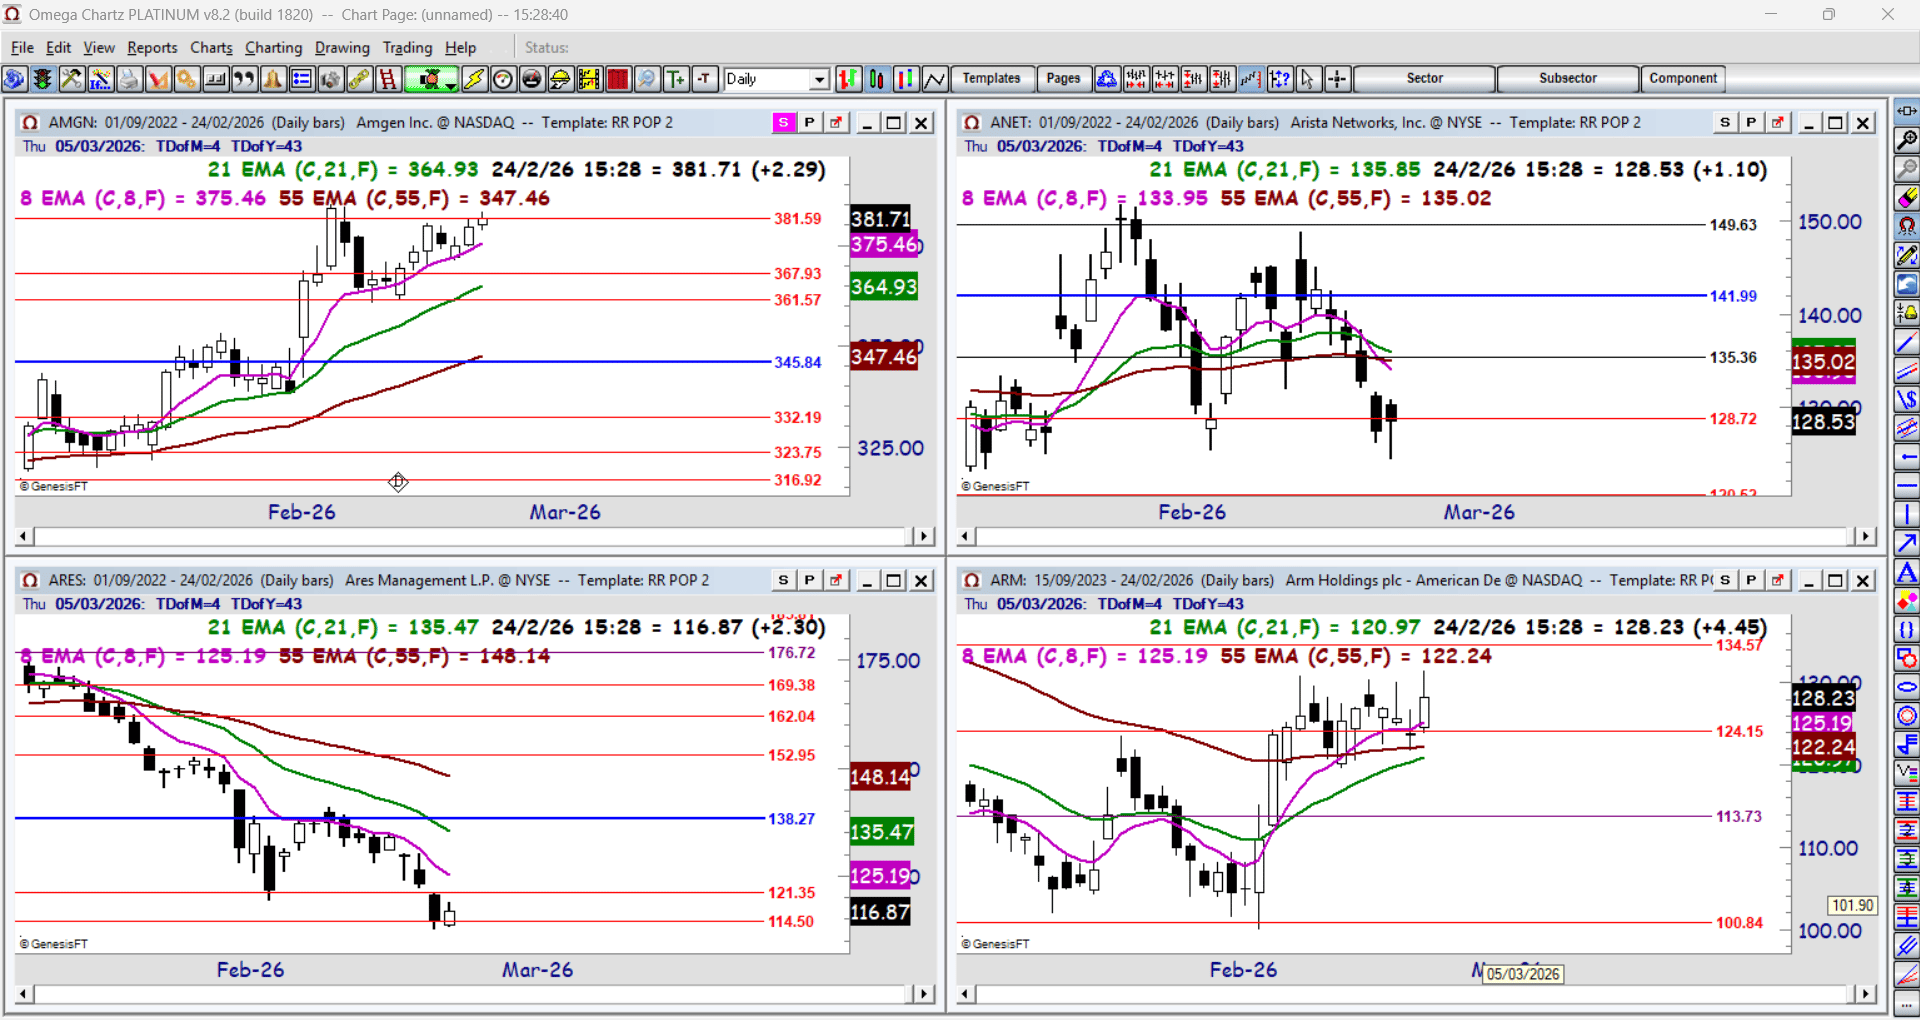The height and width of the screenshot is (1020, 1920).
Task: Select the crosshair cursor tool
Action: (1337, 79)
